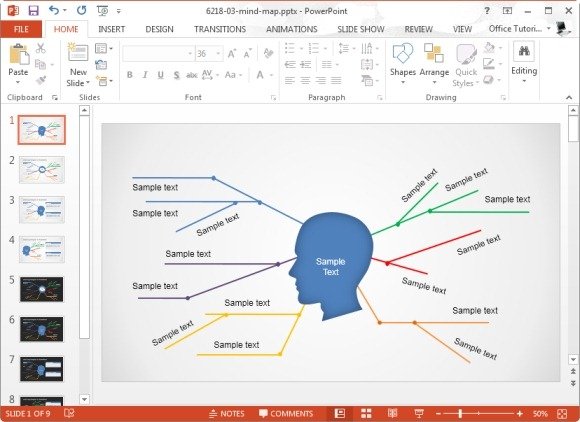Open the FILE tab
Viewport: 580px width, 422px height.
[21, 29]
